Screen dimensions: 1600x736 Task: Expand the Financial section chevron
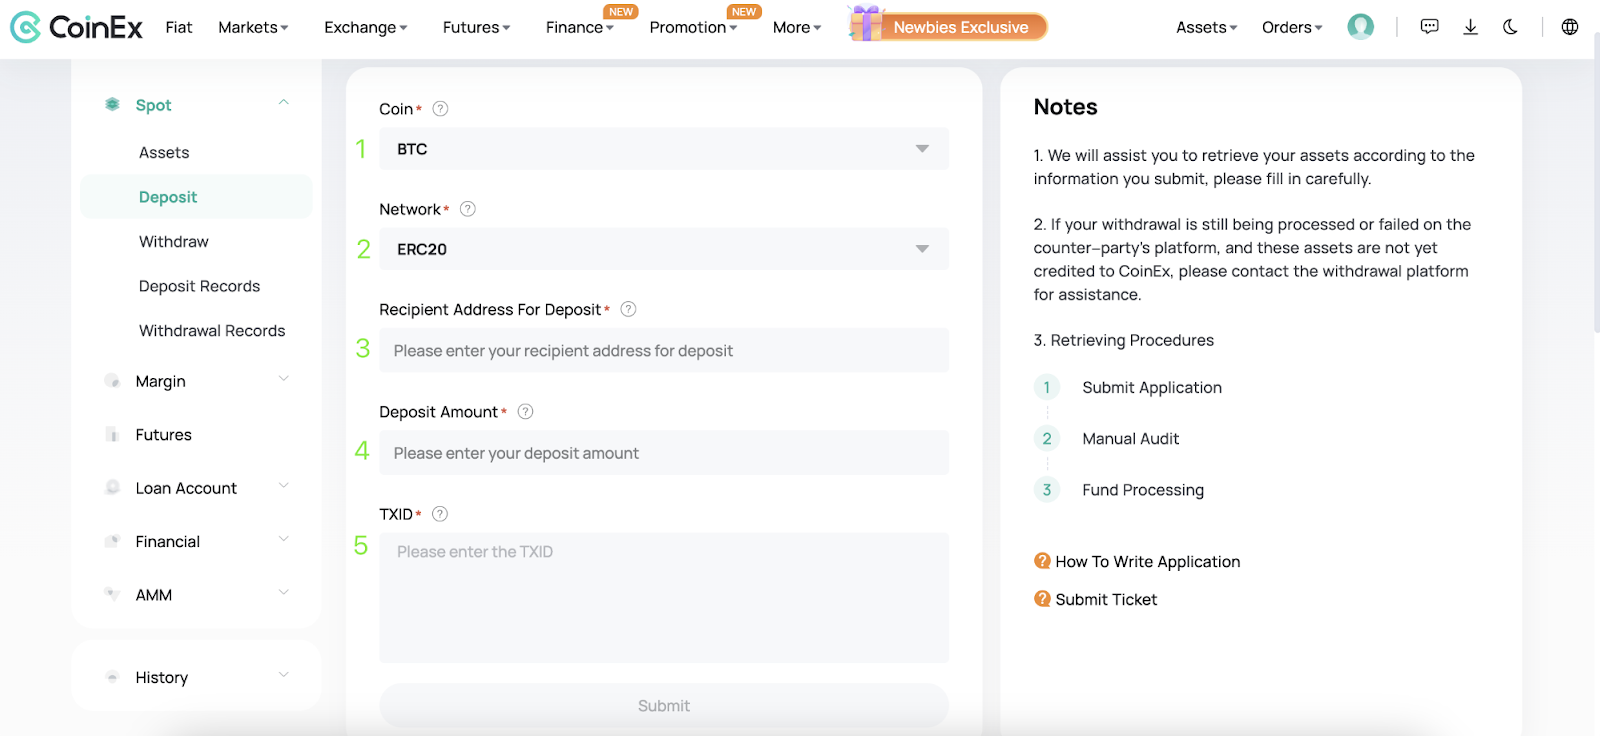click(284, 539)
